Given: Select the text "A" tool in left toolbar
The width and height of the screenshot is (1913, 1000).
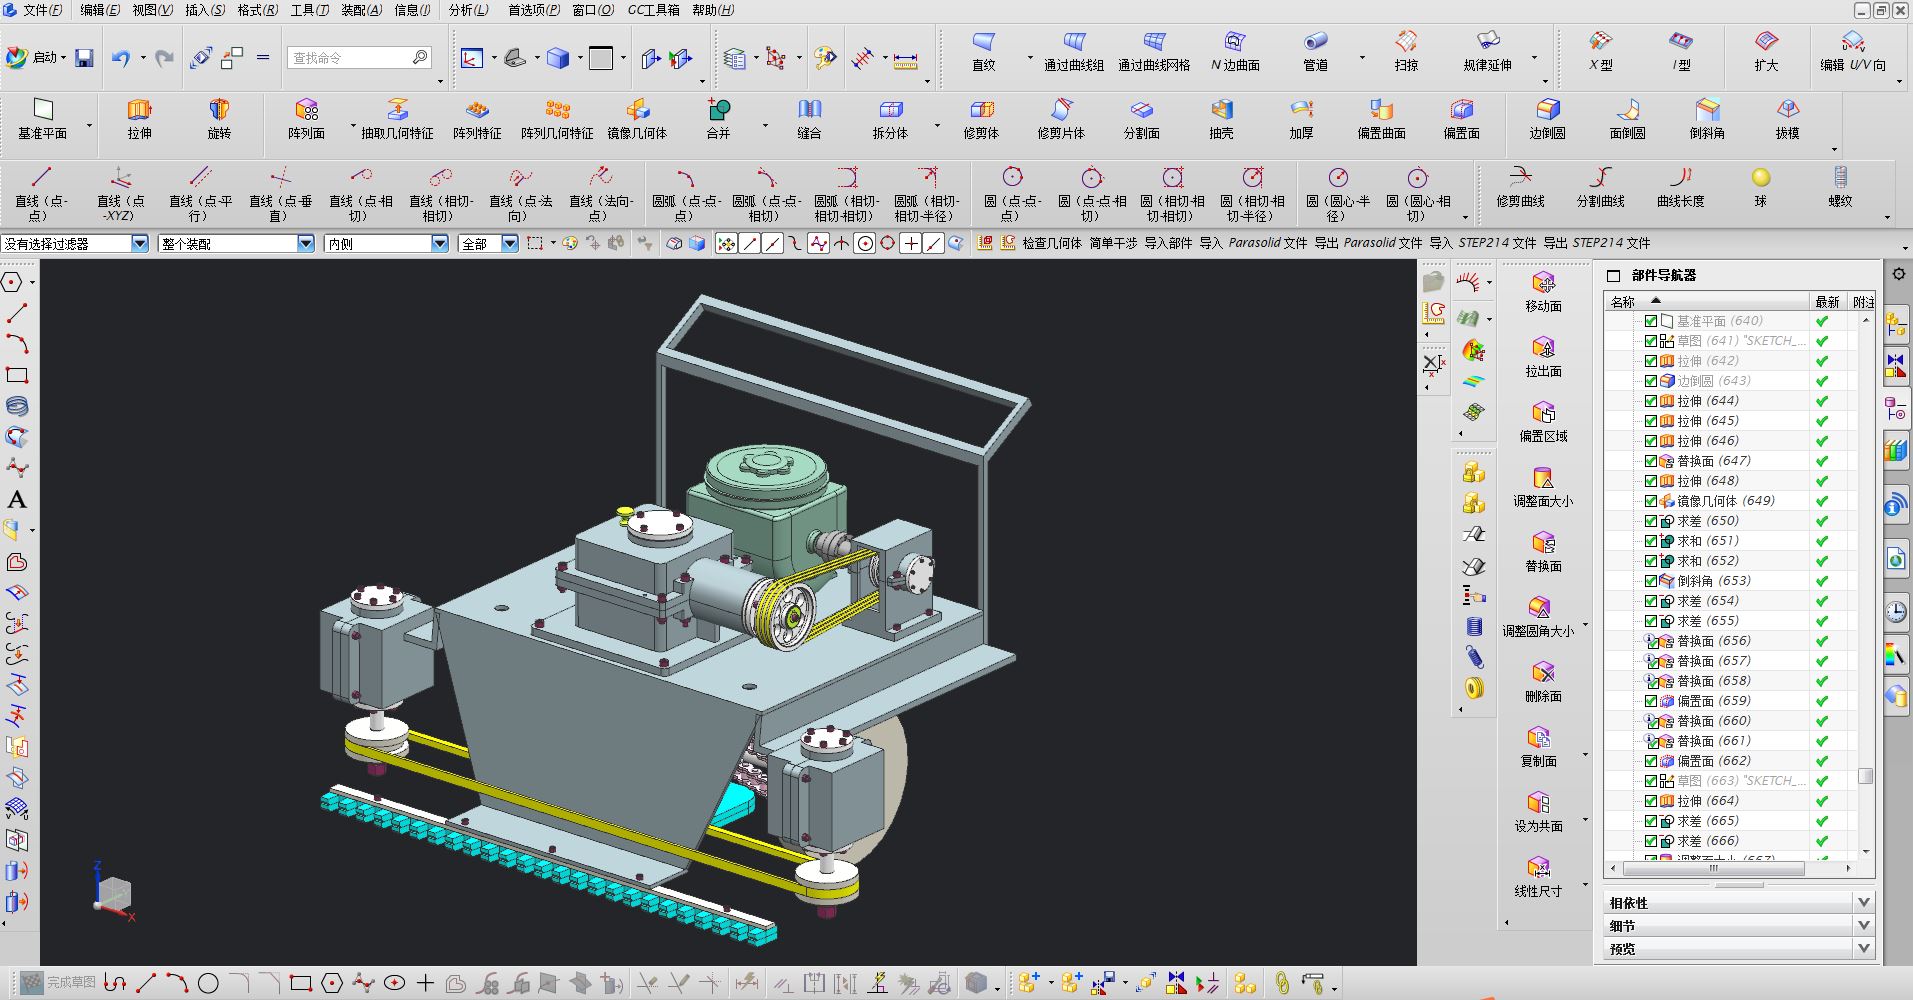Looking at the screenshot, I should tap(17, 500).
